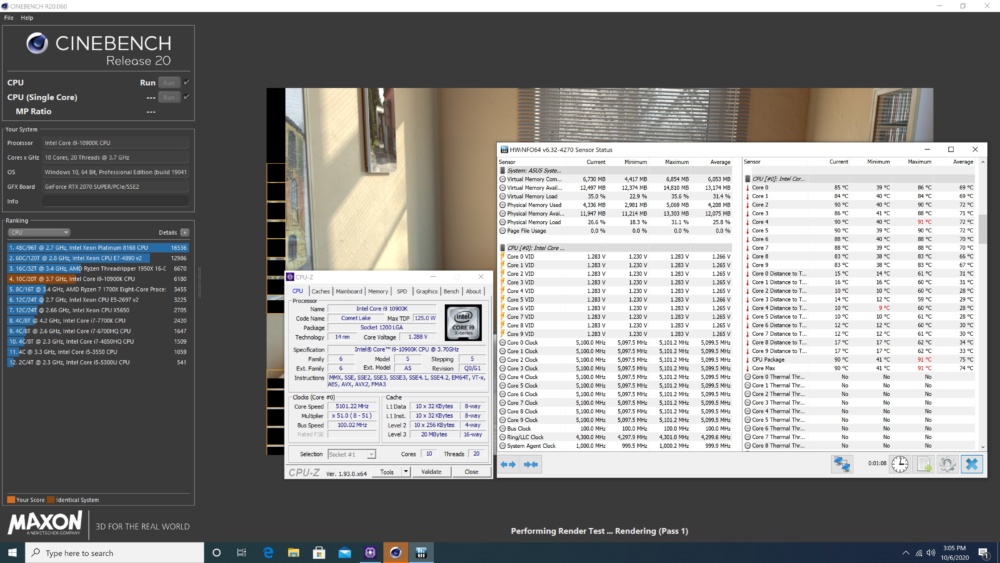The width and height of the screenshot is (1000, 563).
Task: Switch to the Memory tab in CPU-Z
Action: point(378,291)
